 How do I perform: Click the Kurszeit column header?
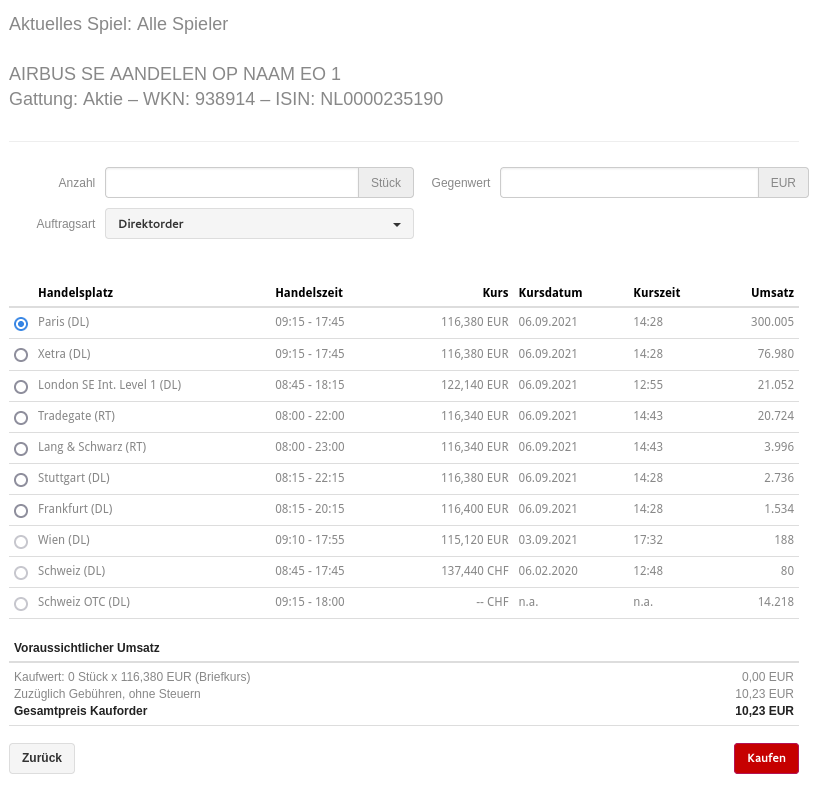tap(656, 293)
